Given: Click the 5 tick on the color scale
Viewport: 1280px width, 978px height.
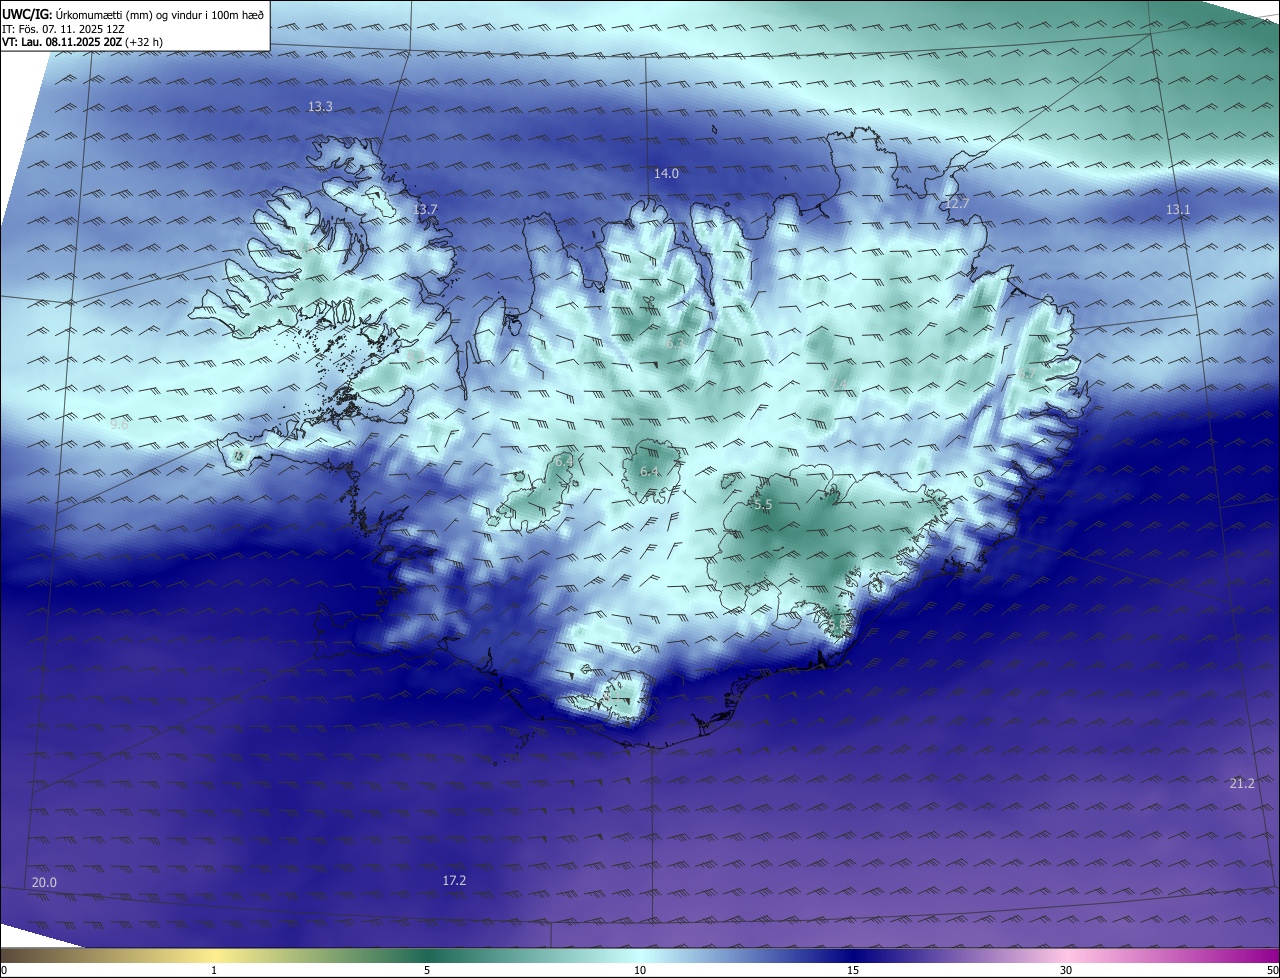Looking at the screenshot, I should tap(427, 970).
